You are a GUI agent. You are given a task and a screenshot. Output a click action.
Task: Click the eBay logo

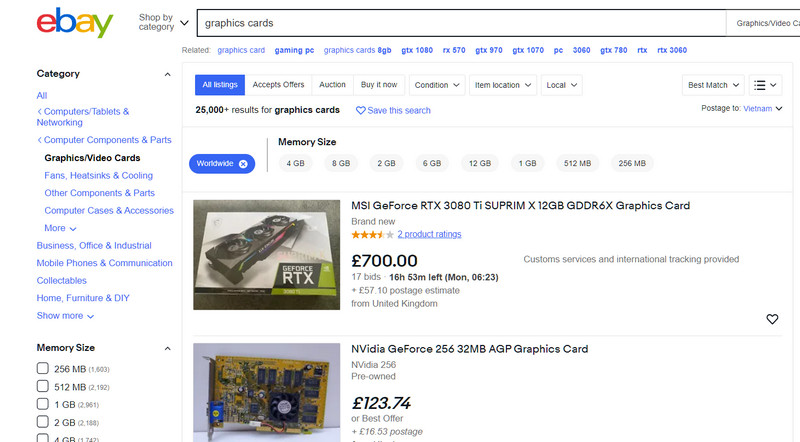(x=74, y=23)
